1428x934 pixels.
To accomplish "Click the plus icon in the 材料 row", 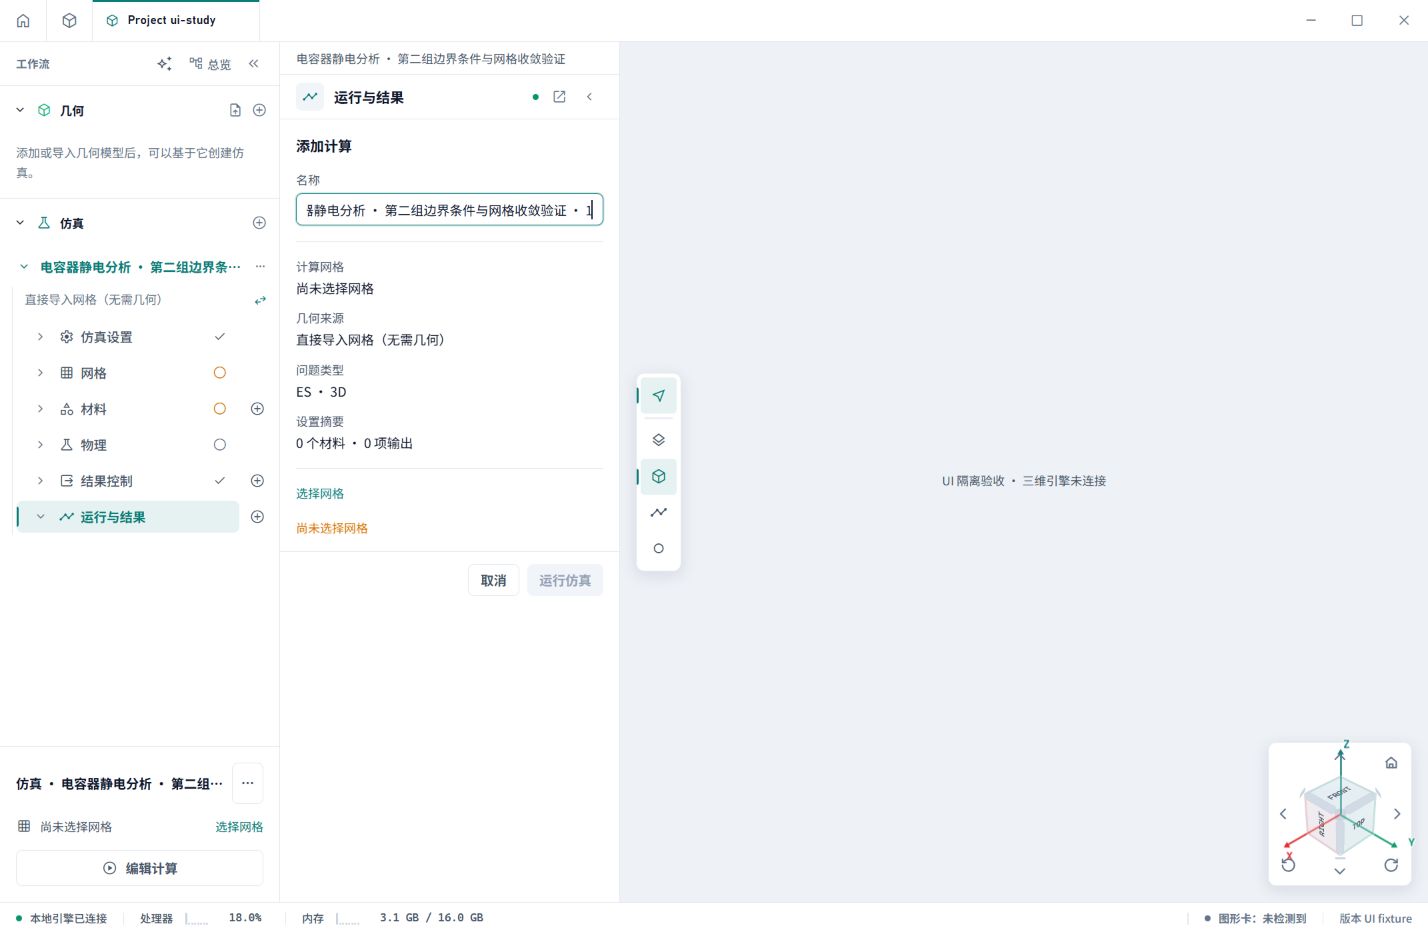I will 257,409.
